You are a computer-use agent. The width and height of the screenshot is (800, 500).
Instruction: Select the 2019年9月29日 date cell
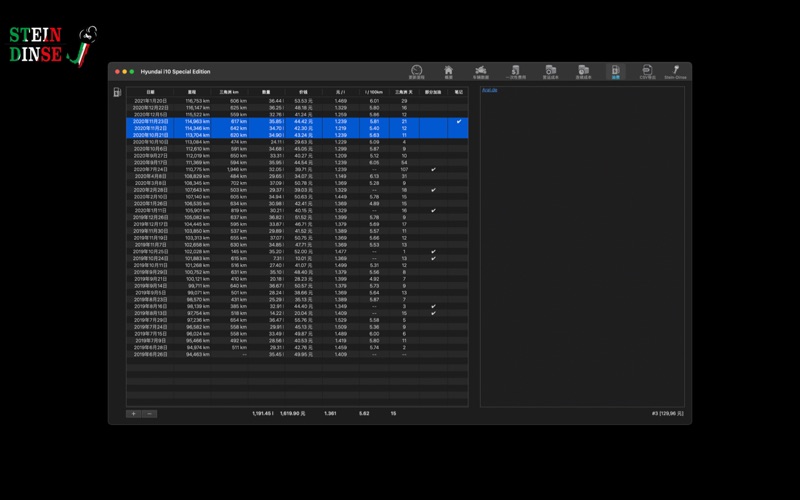pyautogui.click(x=151, y=272)
